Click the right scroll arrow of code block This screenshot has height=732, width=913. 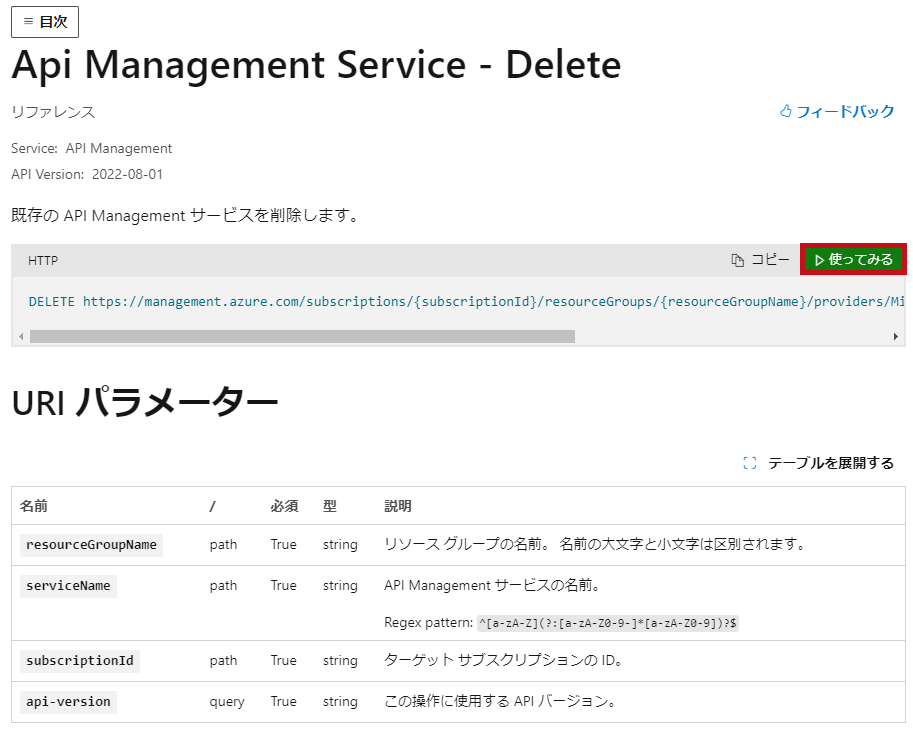click(x=896, y=337)
